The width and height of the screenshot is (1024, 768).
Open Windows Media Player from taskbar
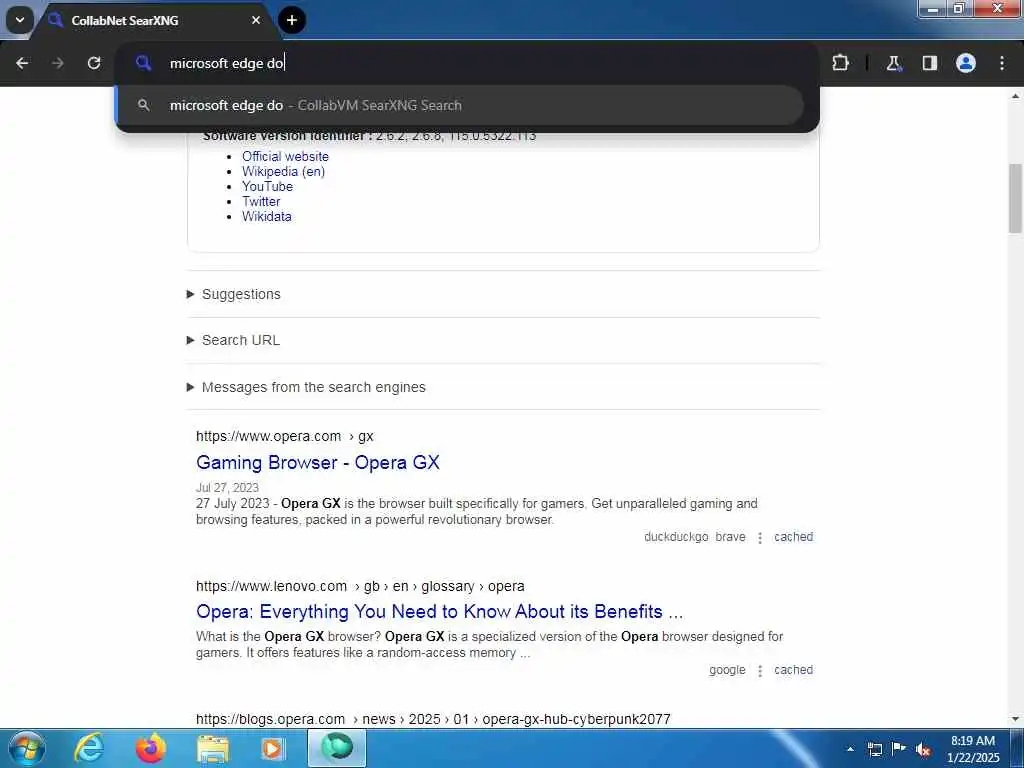click(273, 748)
